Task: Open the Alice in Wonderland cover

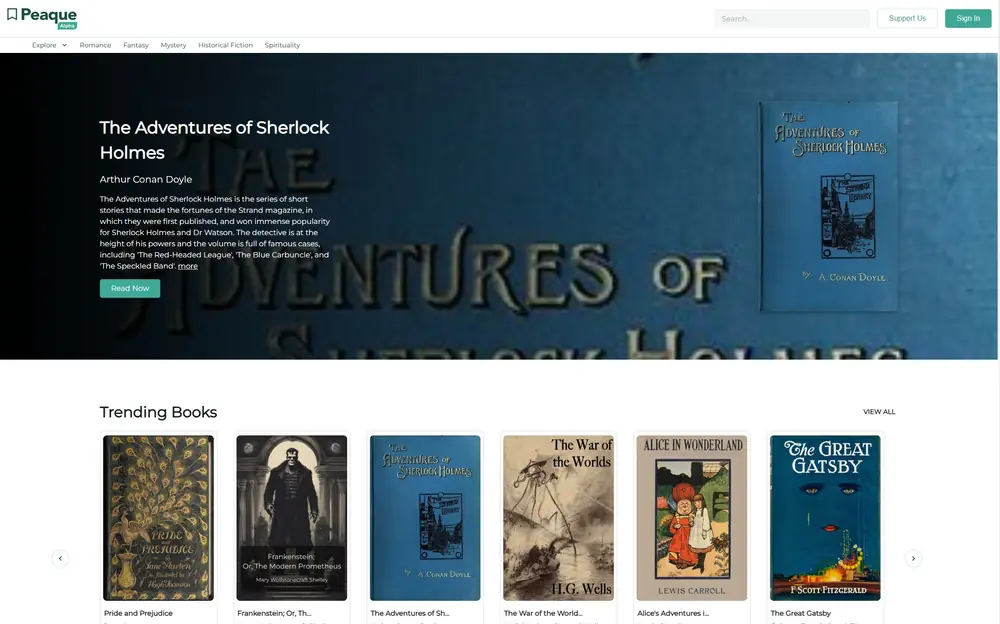Action: [x=691, y=518]
